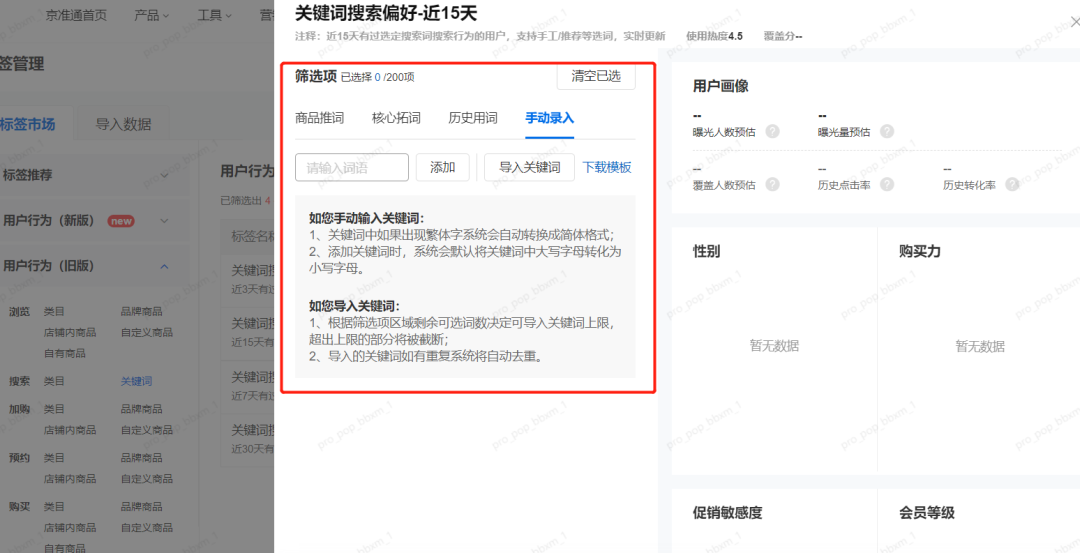Click the help icon beside 曝光人数预估
Image resolution: width=1080 pixels, height=553 pixels.
772,132
